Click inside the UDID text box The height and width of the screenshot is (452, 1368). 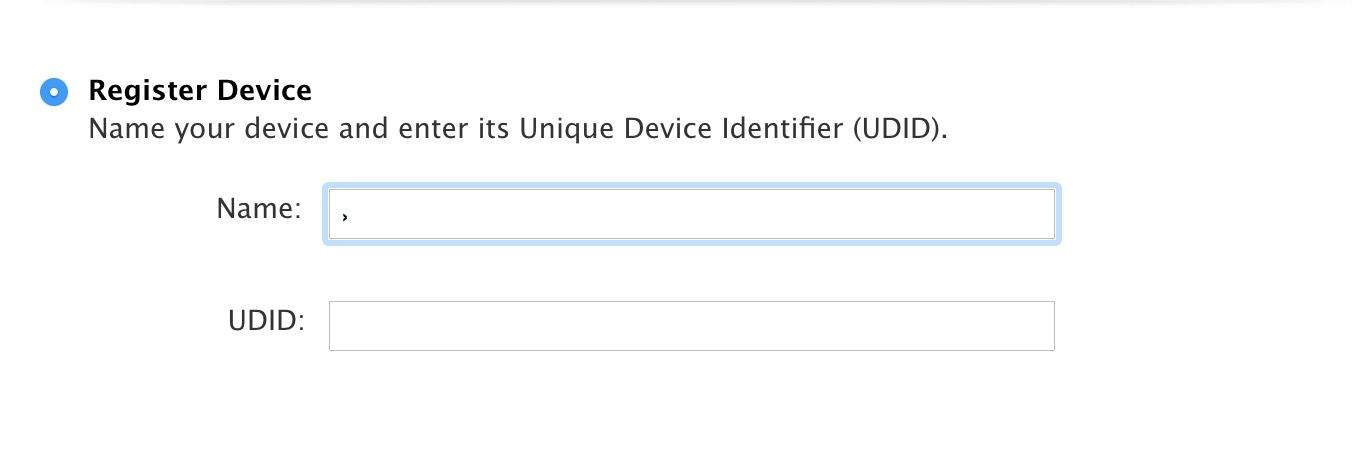(690, 326)
